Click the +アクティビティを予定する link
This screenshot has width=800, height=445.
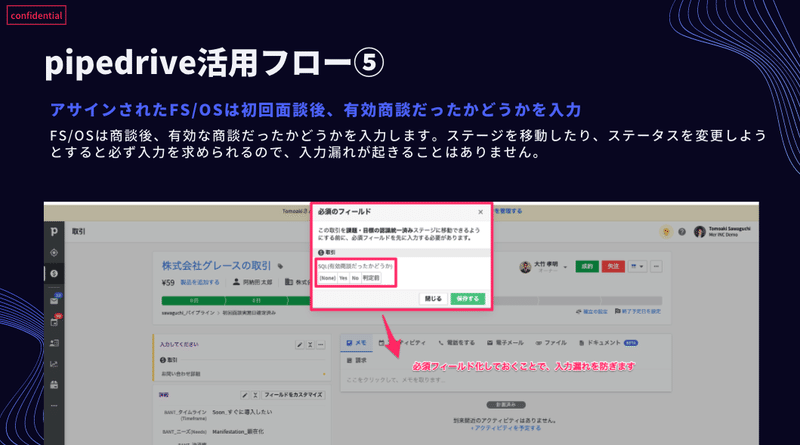point(505,428)
